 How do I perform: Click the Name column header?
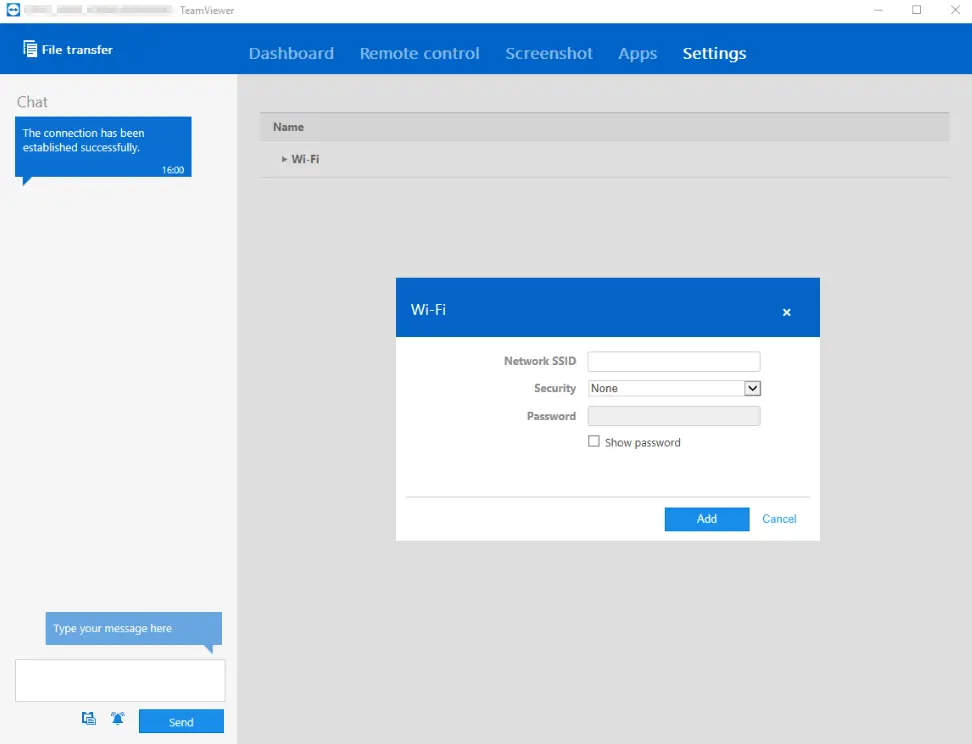tap(288, 127)
